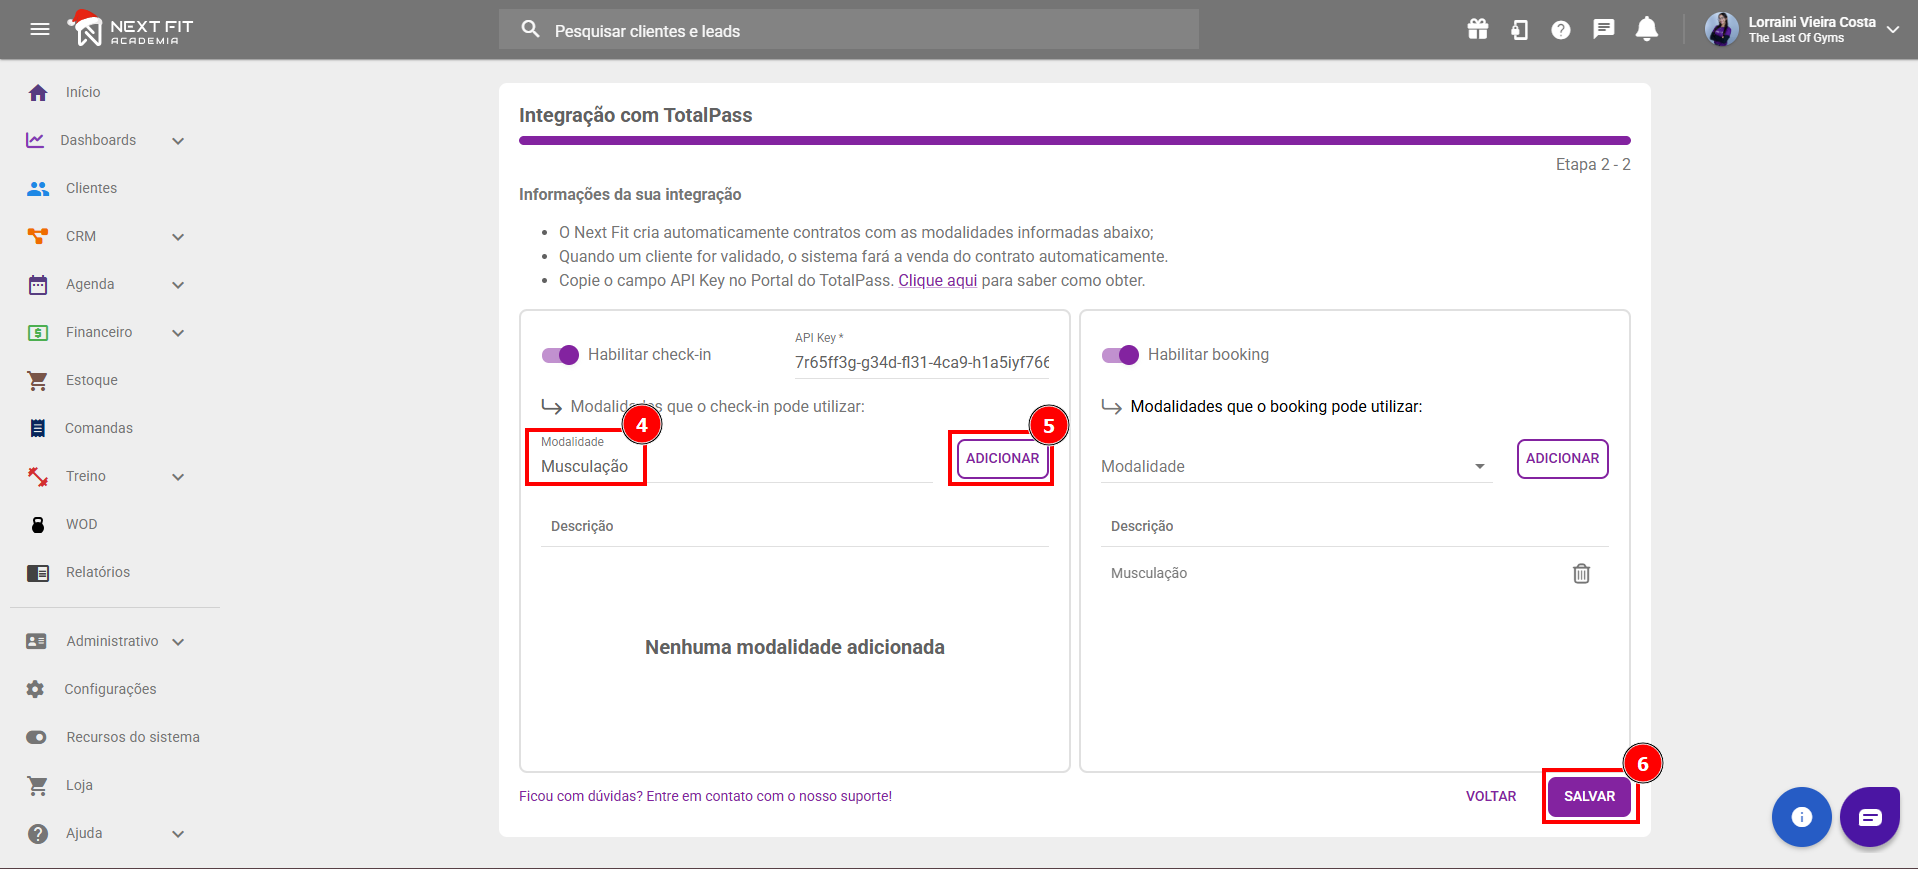The image size is (1918, 869).
Task: Open Clientes in sidebar
Action: click(x=91, y=188)
